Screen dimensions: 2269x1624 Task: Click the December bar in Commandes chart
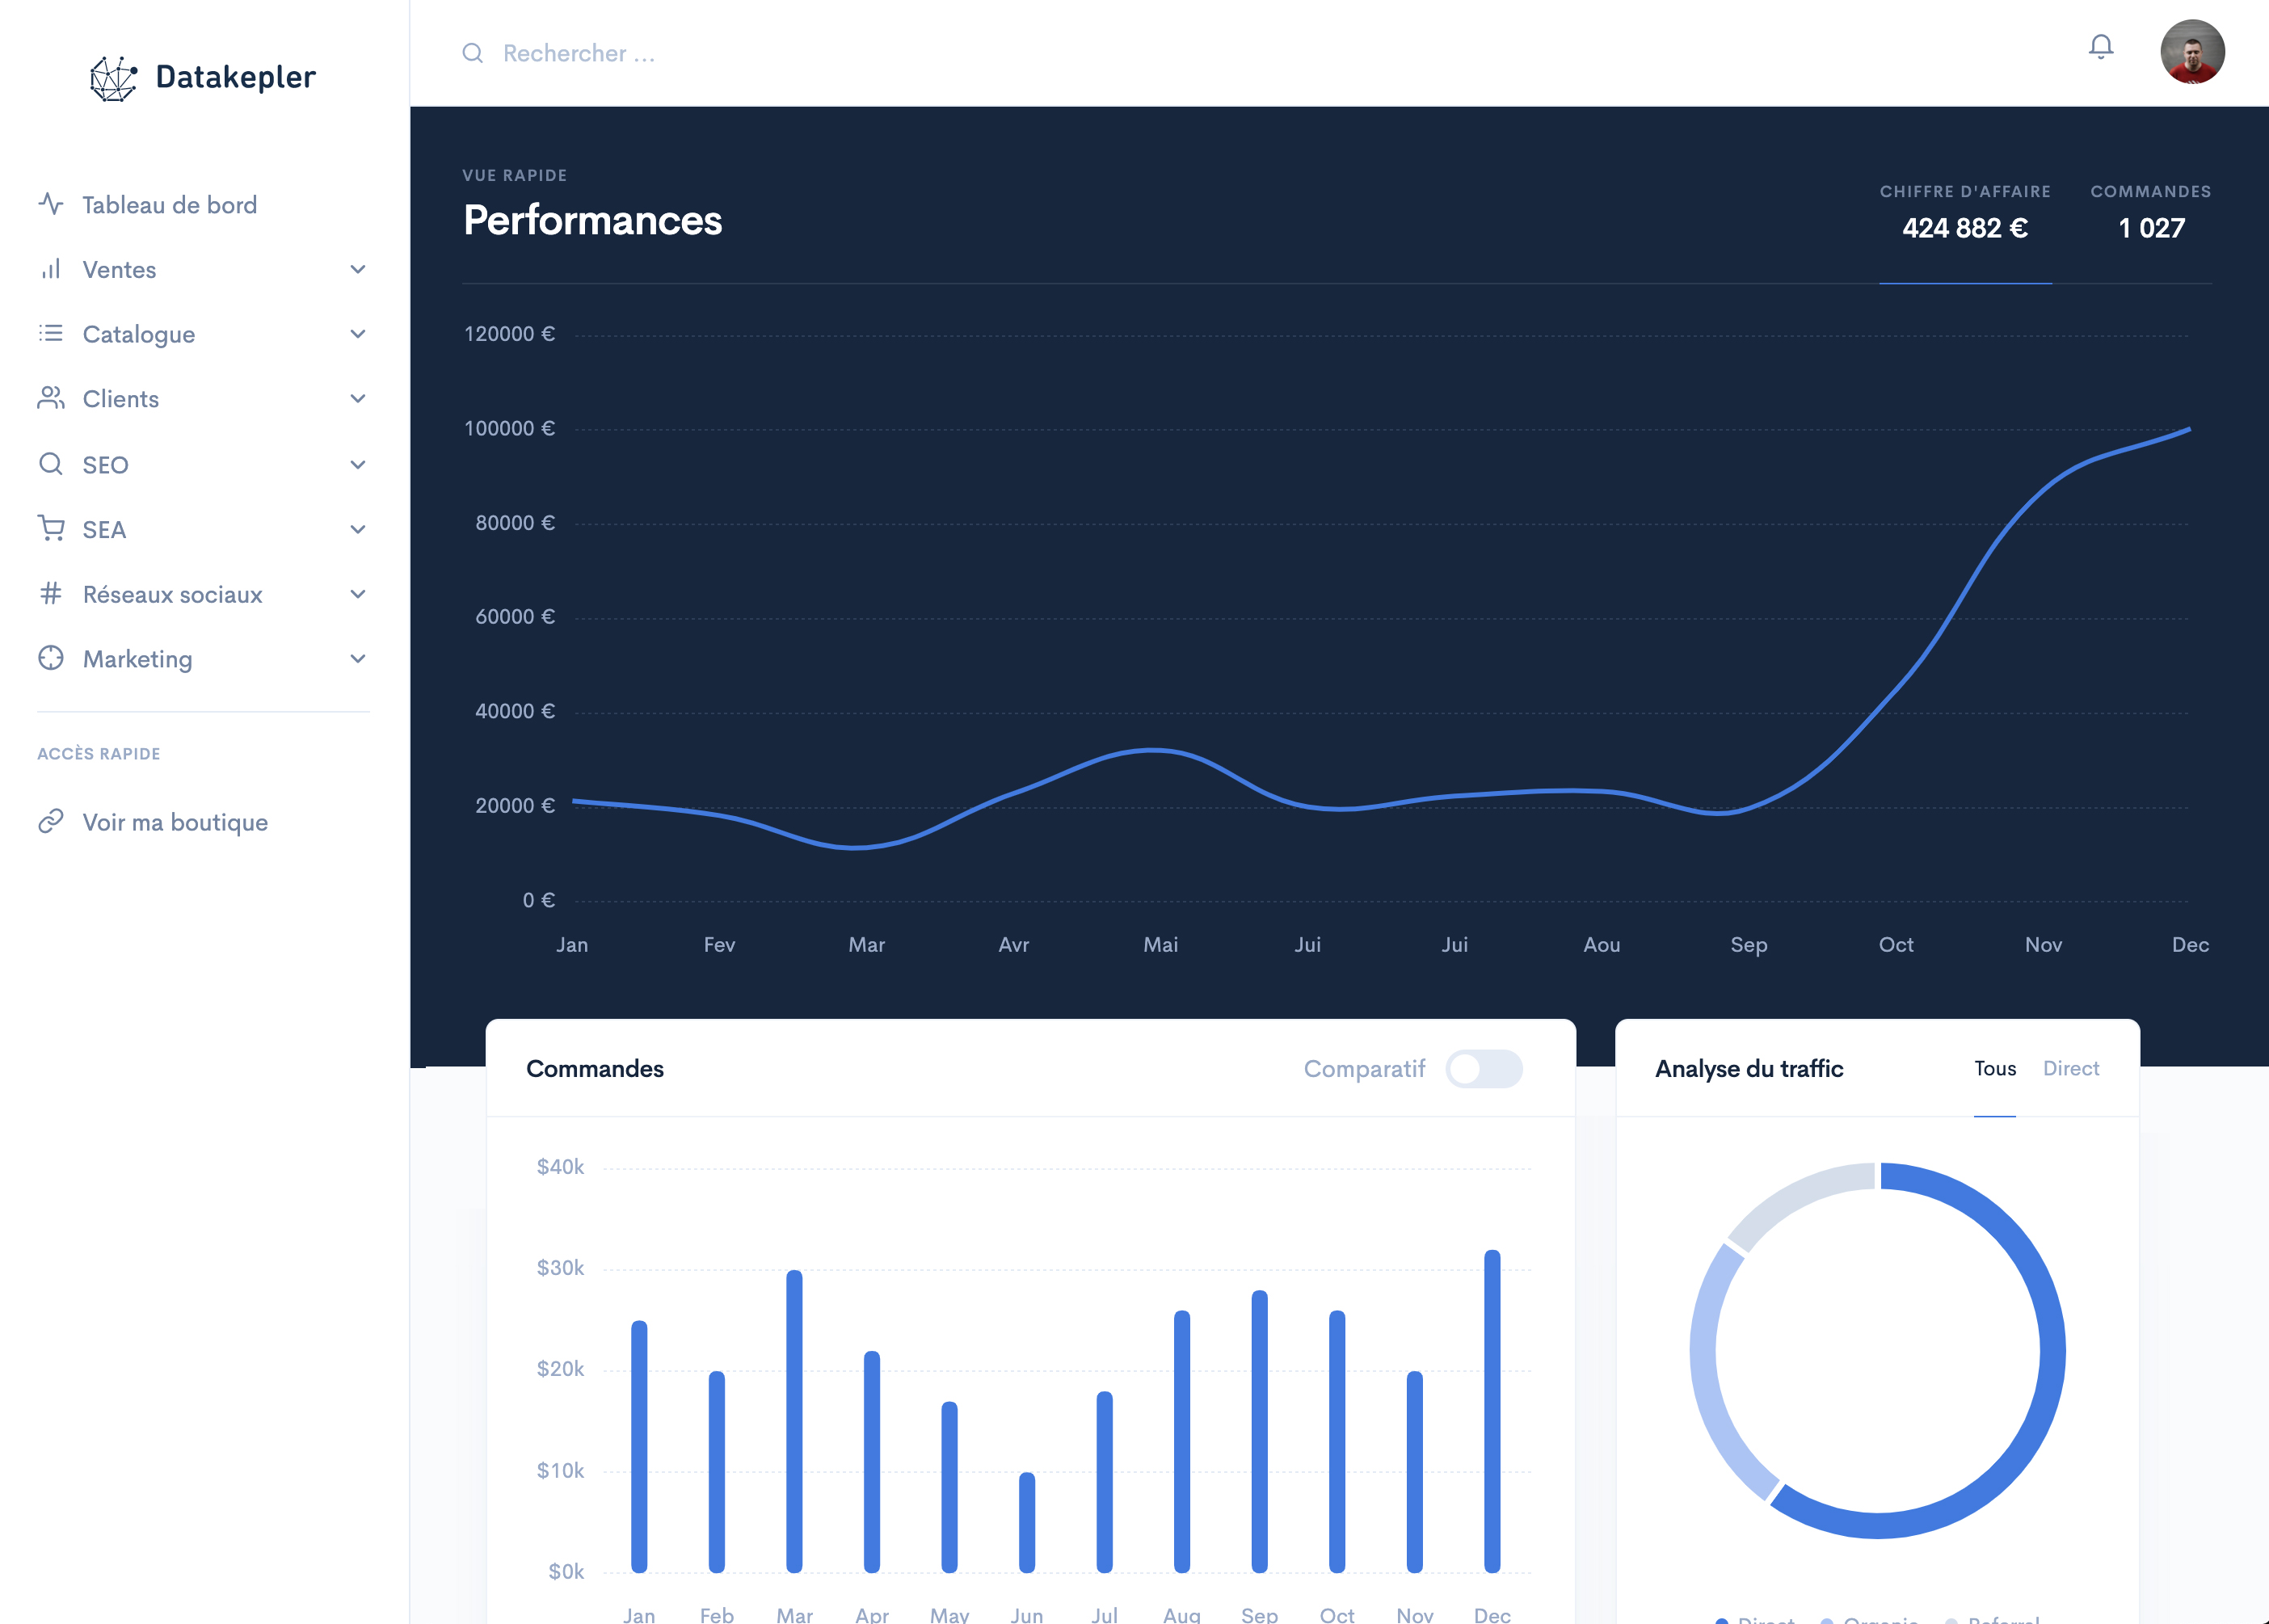coord(1491,1410)
